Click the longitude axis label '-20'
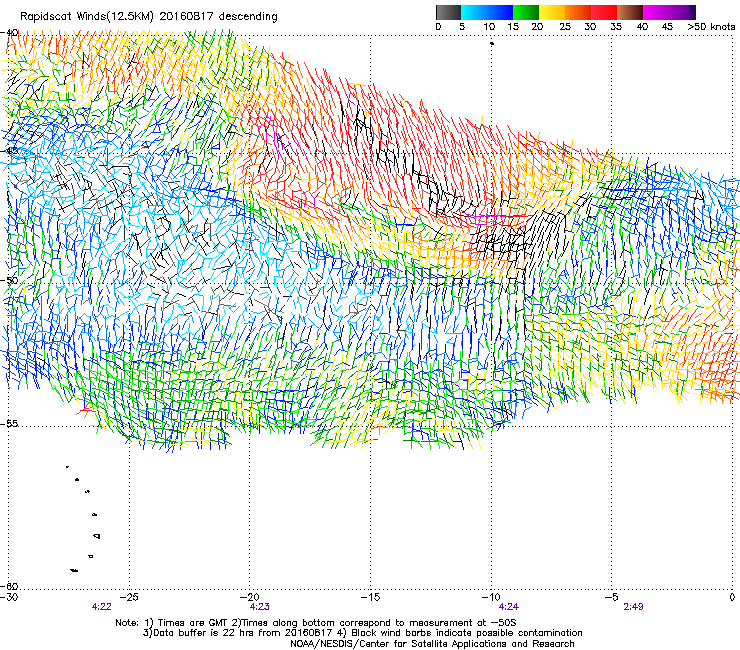 [250, 597]
